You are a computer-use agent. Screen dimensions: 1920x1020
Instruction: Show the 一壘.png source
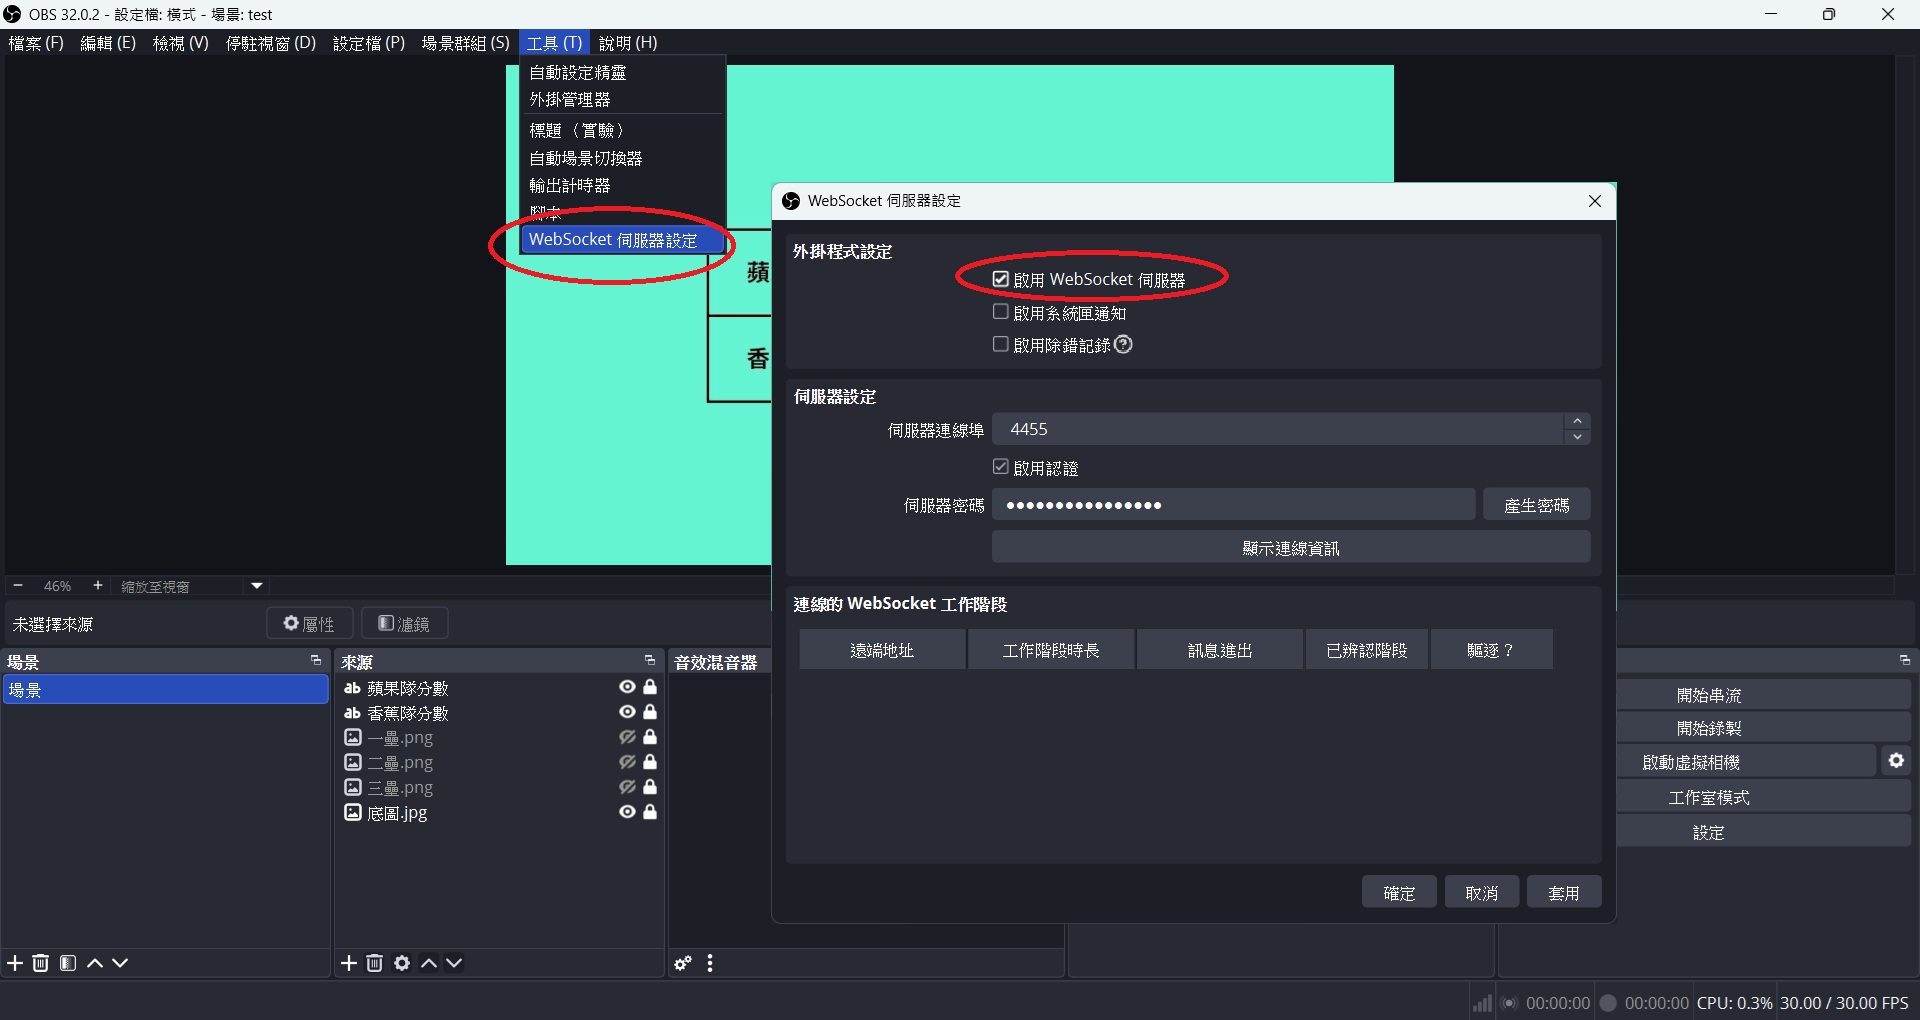pos(627,737)
